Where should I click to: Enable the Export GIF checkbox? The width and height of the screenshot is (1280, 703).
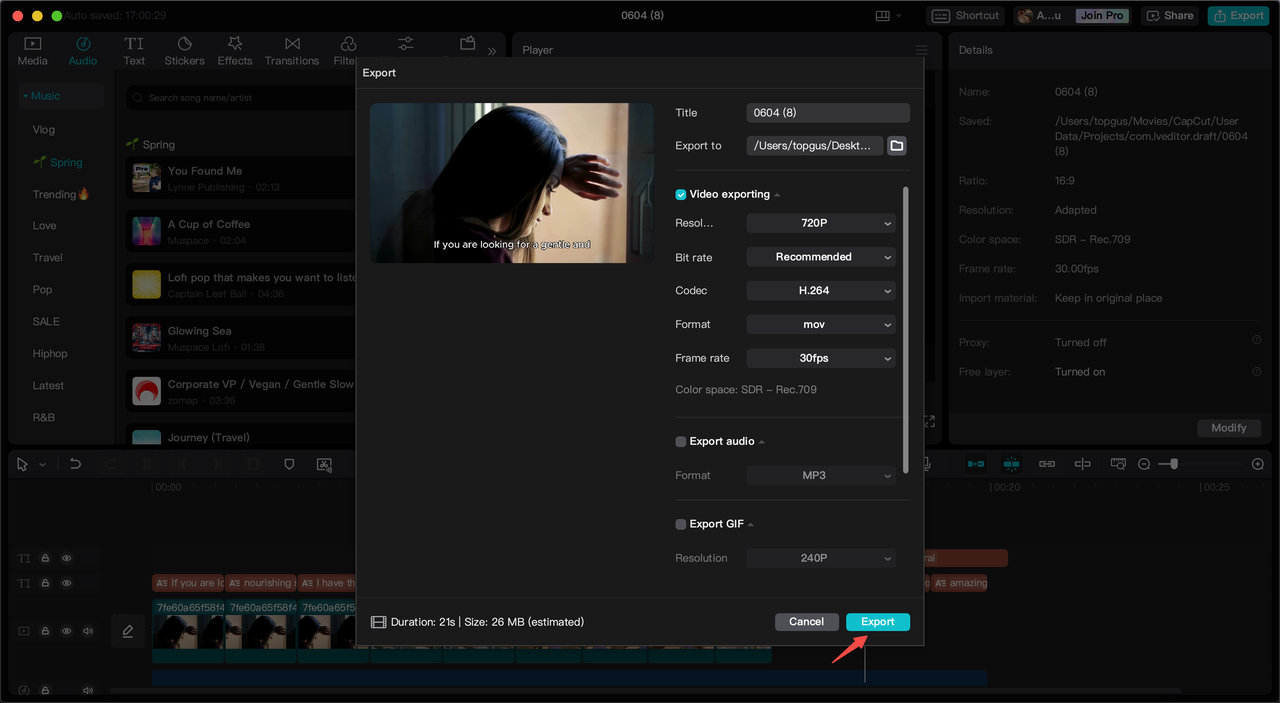coord(681,524)
